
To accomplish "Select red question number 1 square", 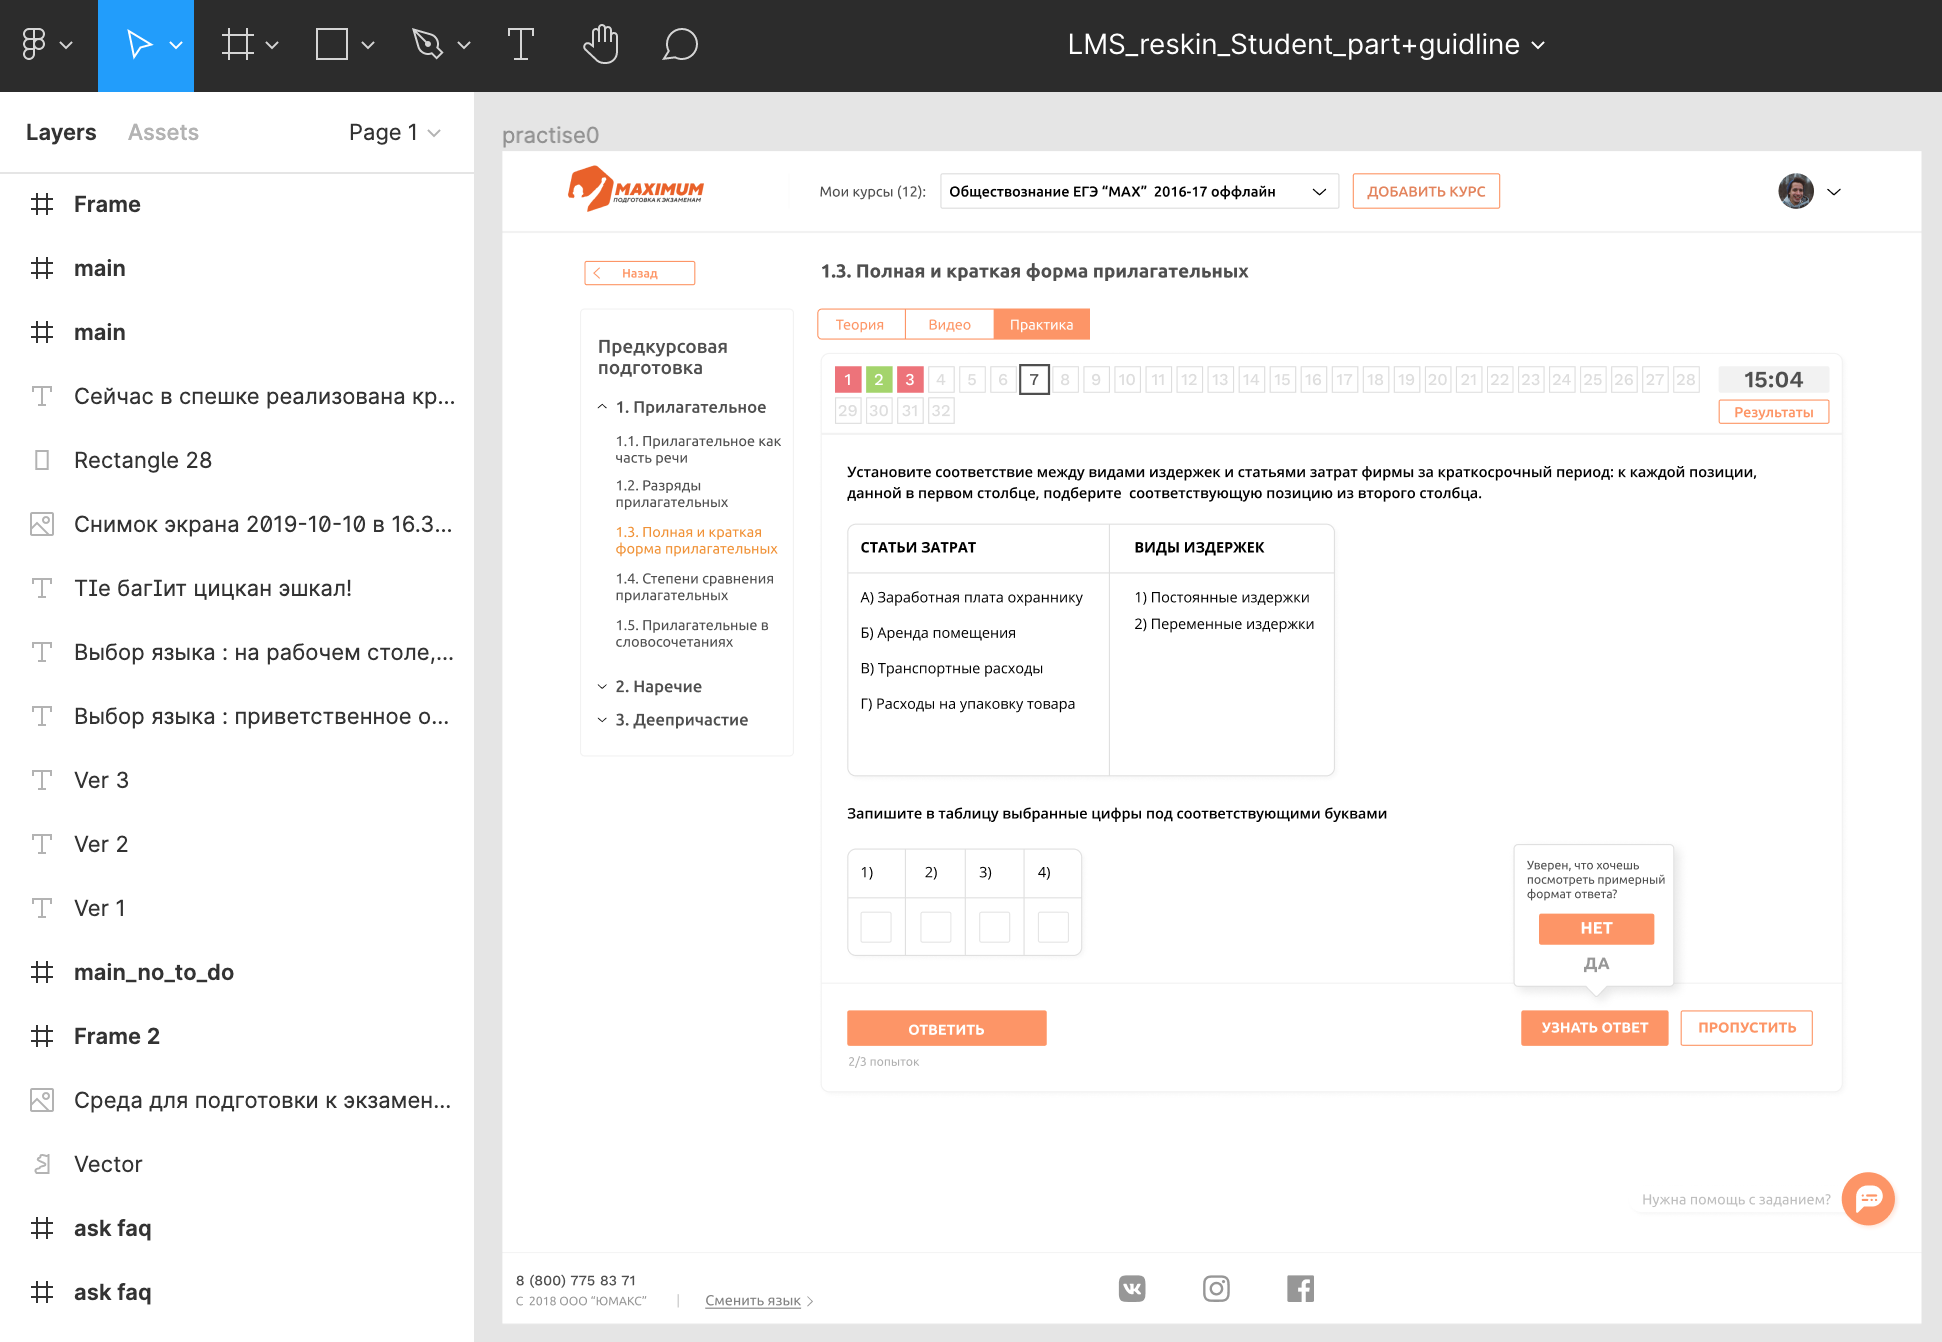I will tap(848, 380).
